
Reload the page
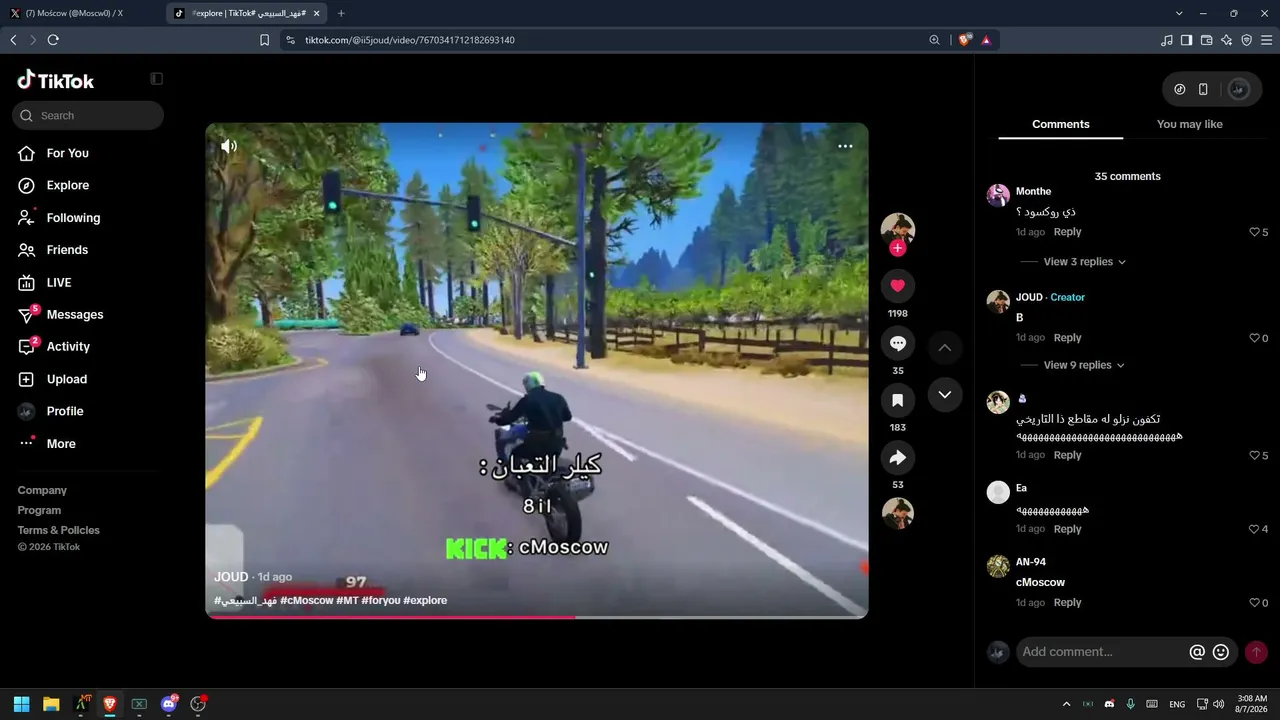(53, 40)
